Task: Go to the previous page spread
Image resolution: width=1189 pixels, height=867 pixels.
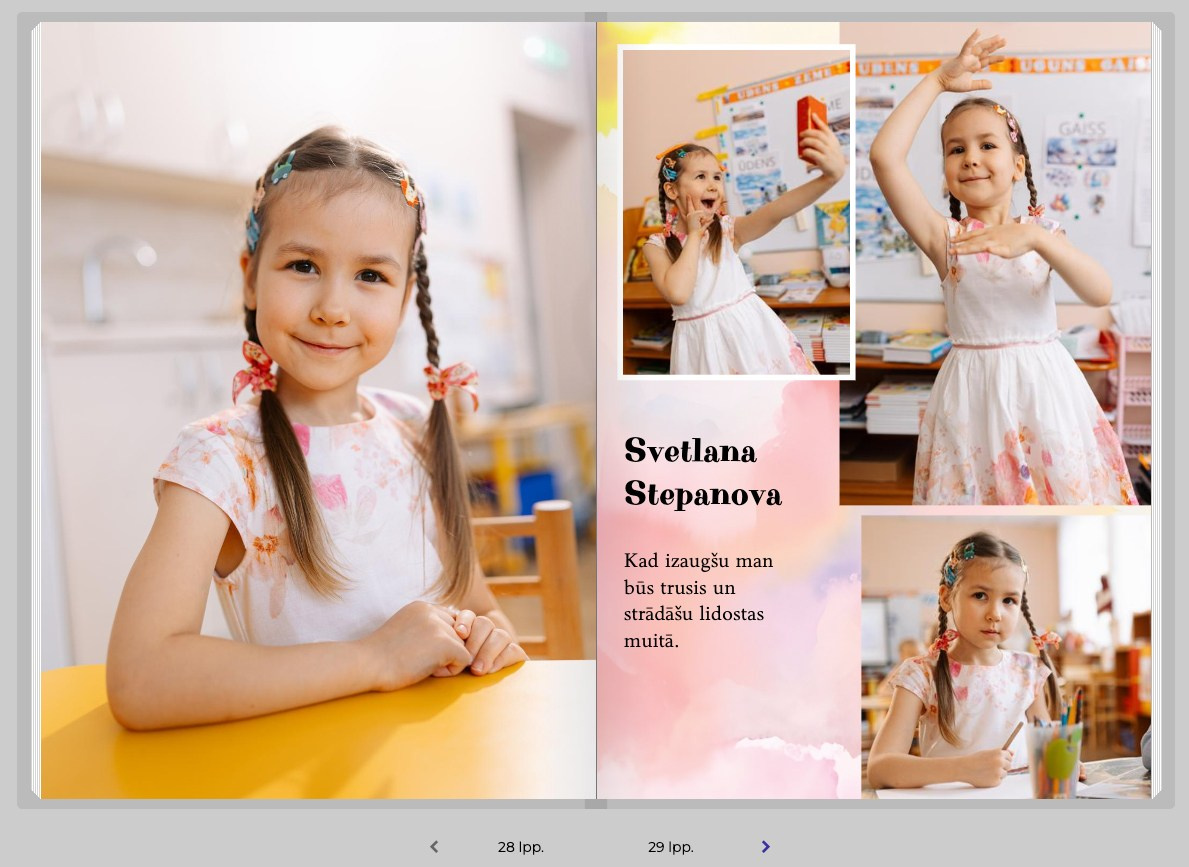Action: 434,847
